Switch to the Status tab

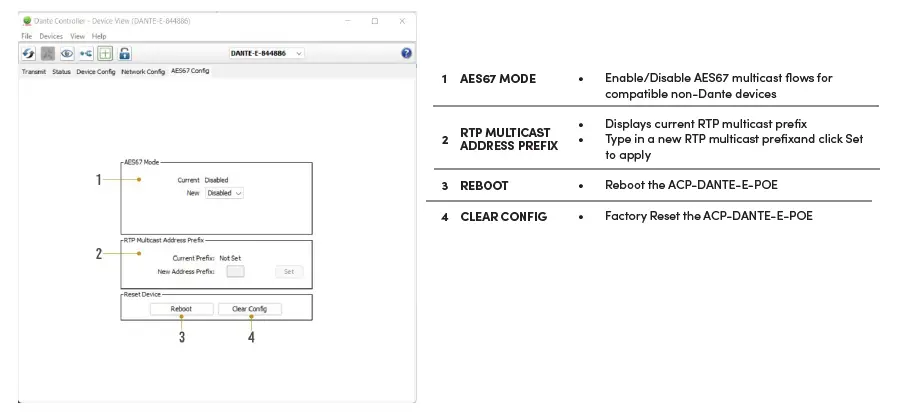point(61,72)
